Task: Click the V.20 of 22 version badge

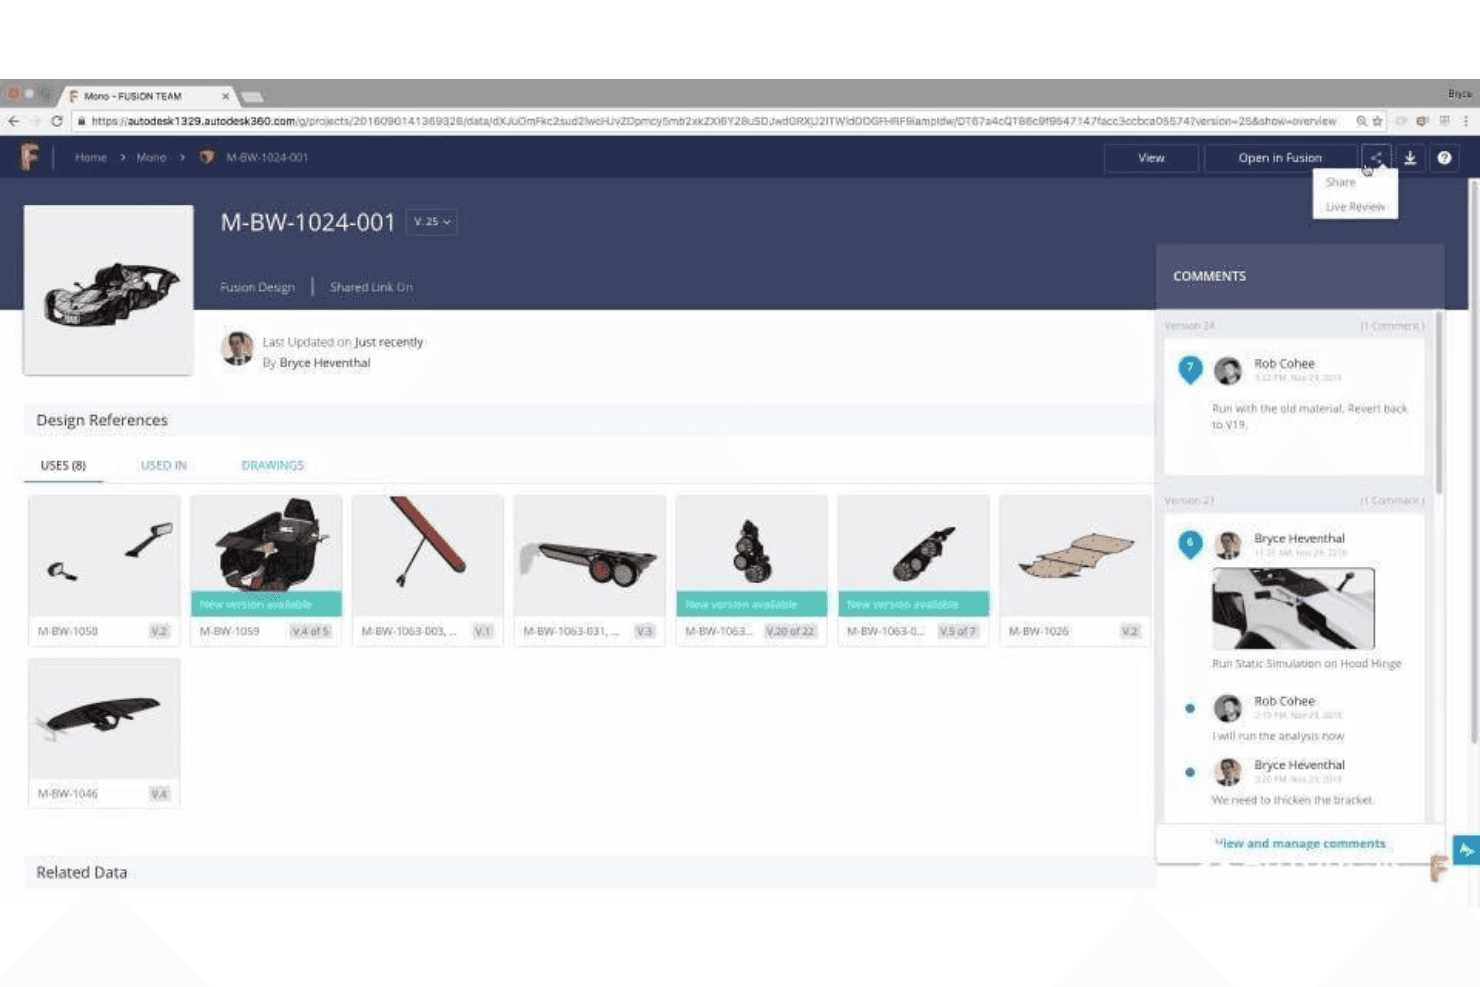Action: pos(790,632)
